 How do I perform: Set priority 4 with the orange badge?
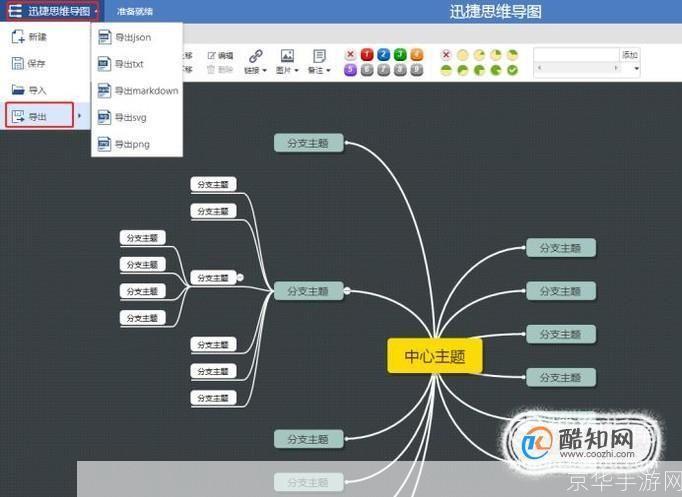417,55
